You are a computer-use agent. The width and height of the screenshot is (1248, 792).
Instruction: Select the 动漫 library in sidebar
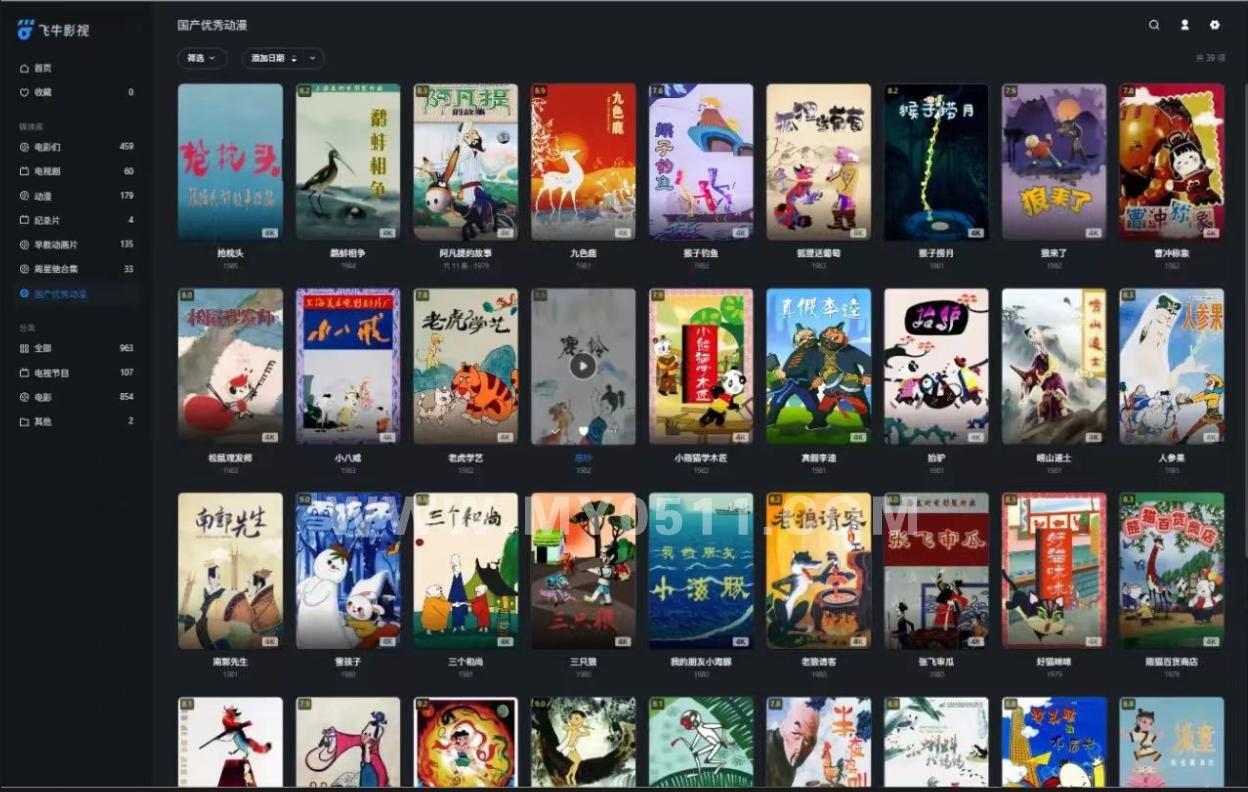(42, 196)
